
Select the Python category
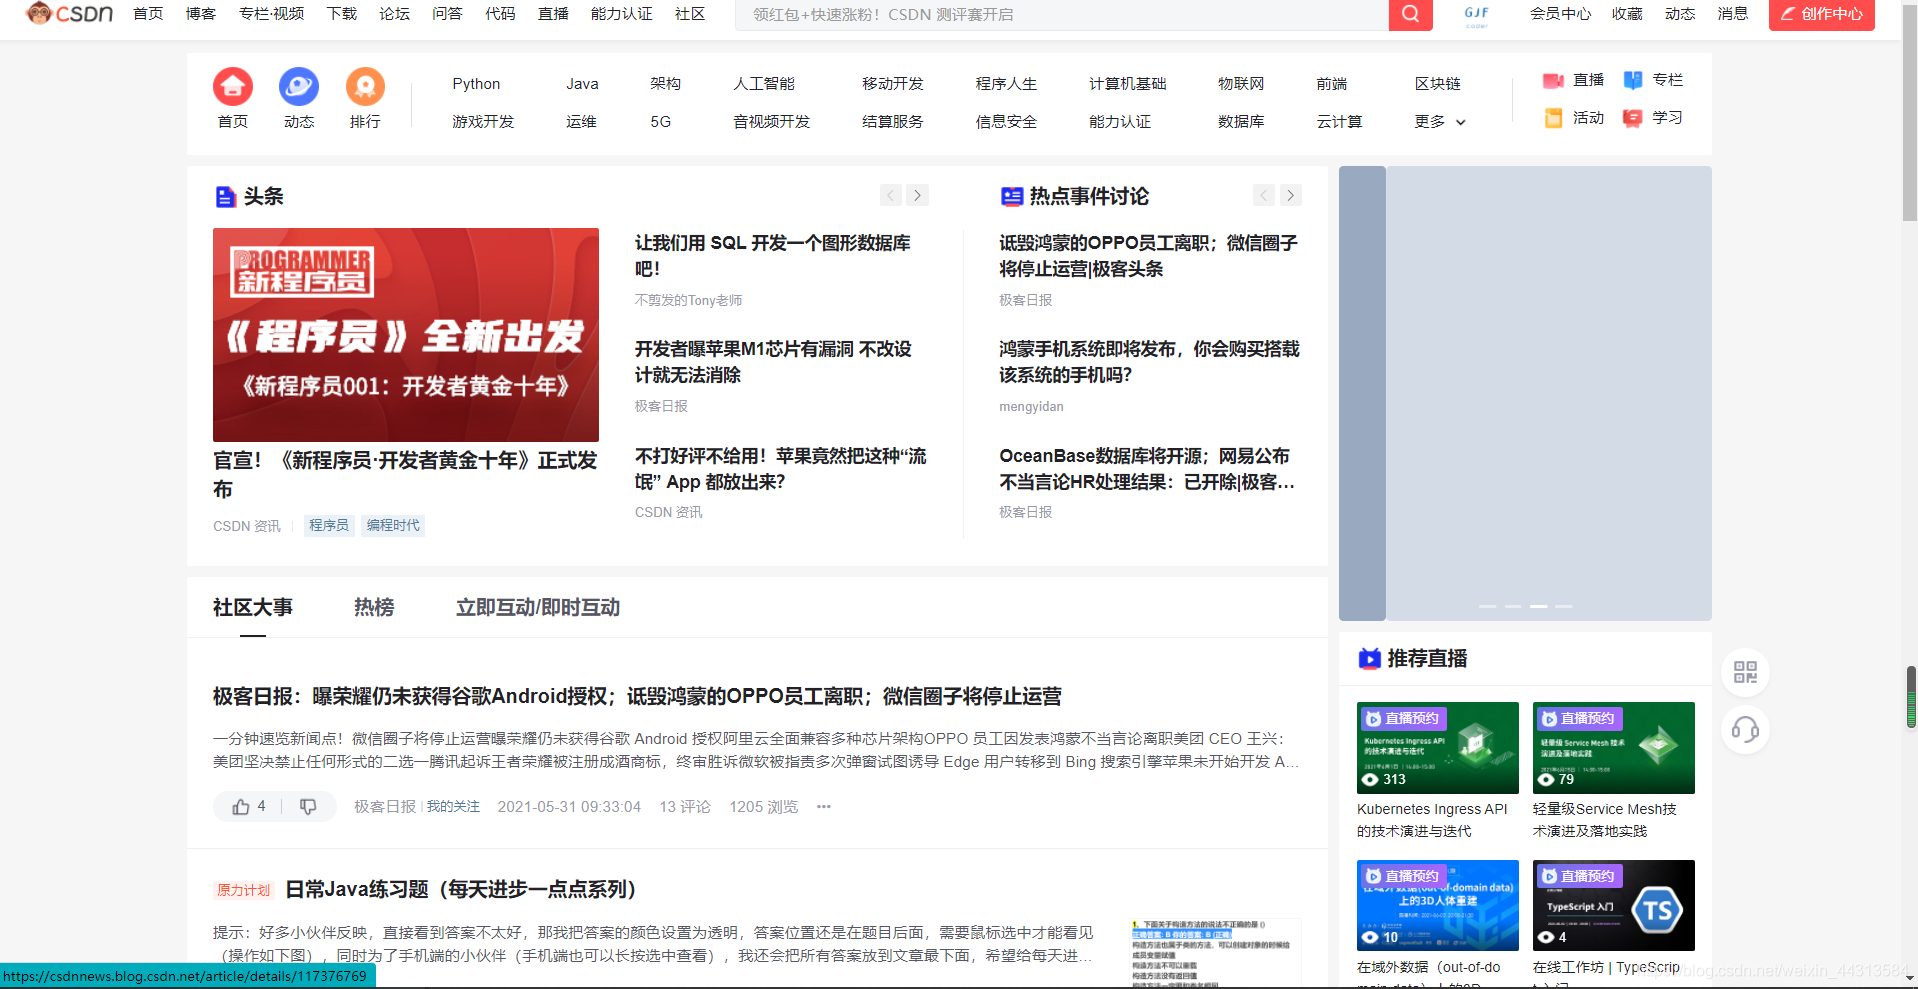click(476, 84)
